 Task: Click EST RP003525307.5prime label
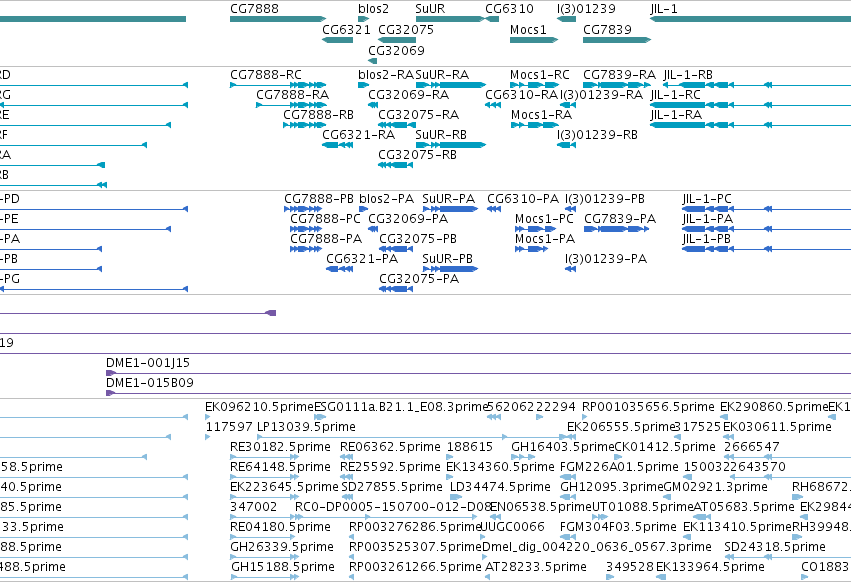[x=415, y=547]
